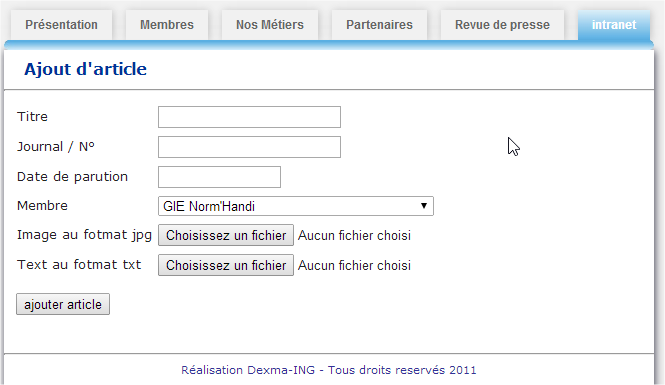The height and width of the screenshot is (385, 665).
Task: Click the Image au fotmat jpg label
Action: pos(84,235)
